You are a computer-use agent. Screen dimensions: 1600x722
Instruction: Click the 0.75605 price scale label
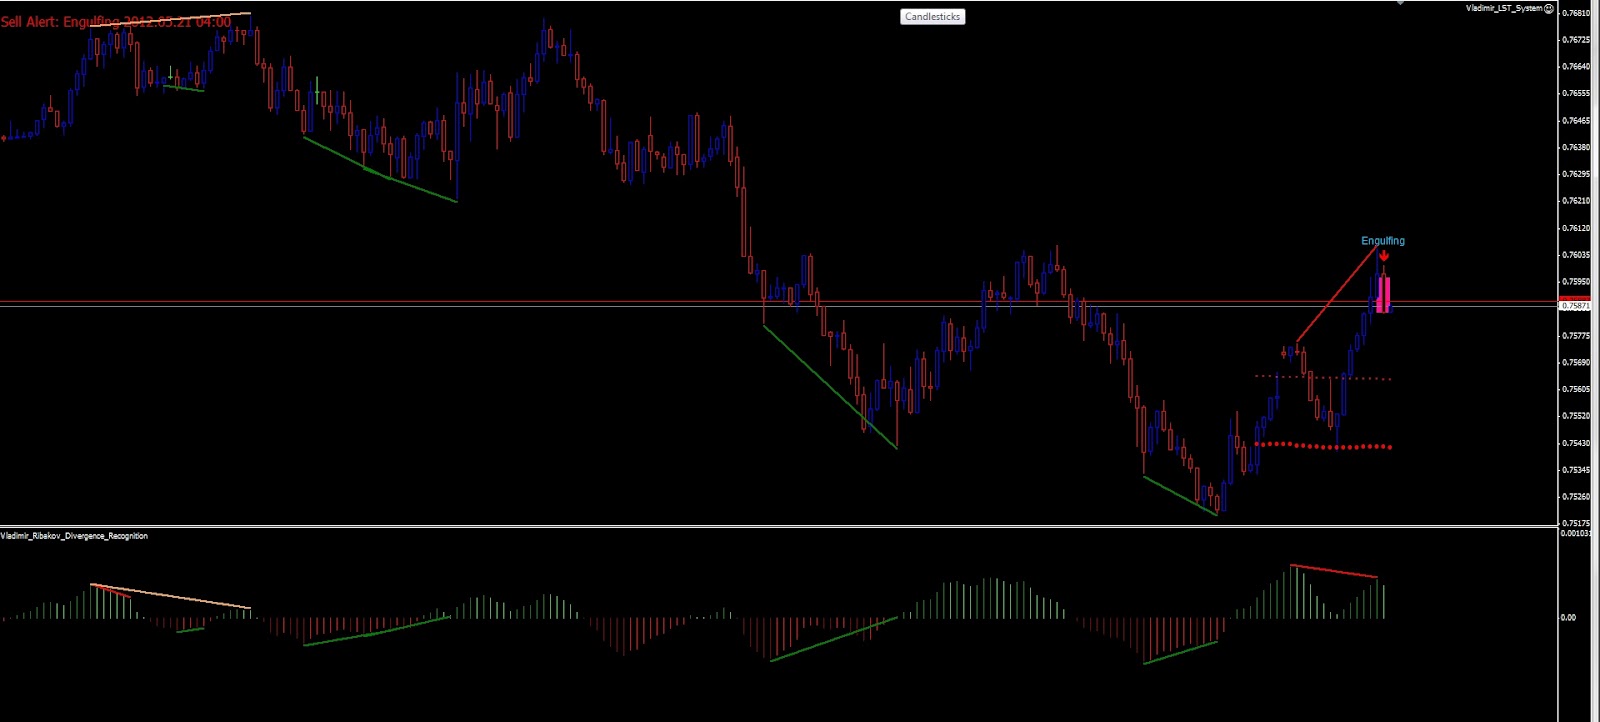[1576, 389]
